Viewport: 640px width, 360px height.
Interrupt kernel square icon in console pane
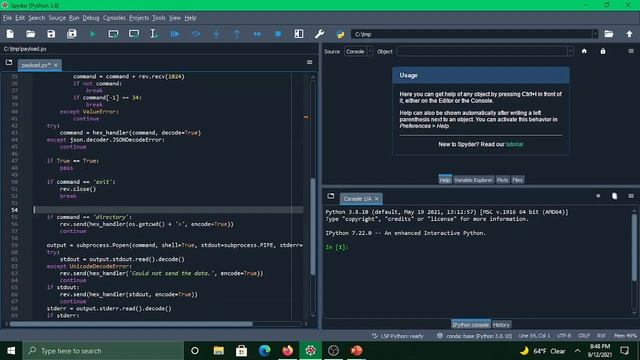pyautogui.click(x=598, y=196)
